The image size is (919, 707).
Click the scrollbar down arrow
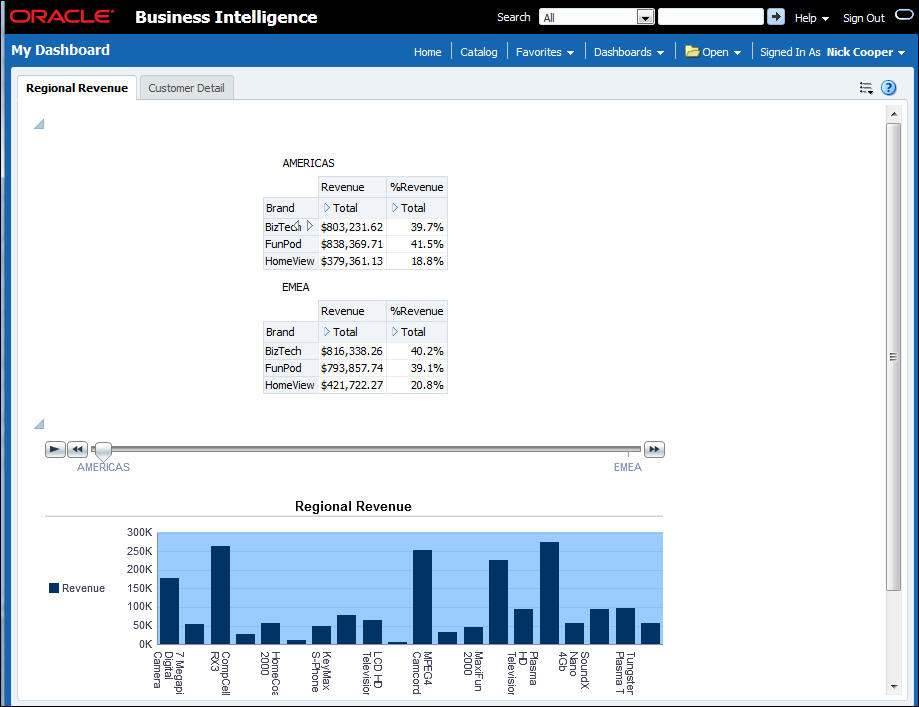tap(893, 686)
